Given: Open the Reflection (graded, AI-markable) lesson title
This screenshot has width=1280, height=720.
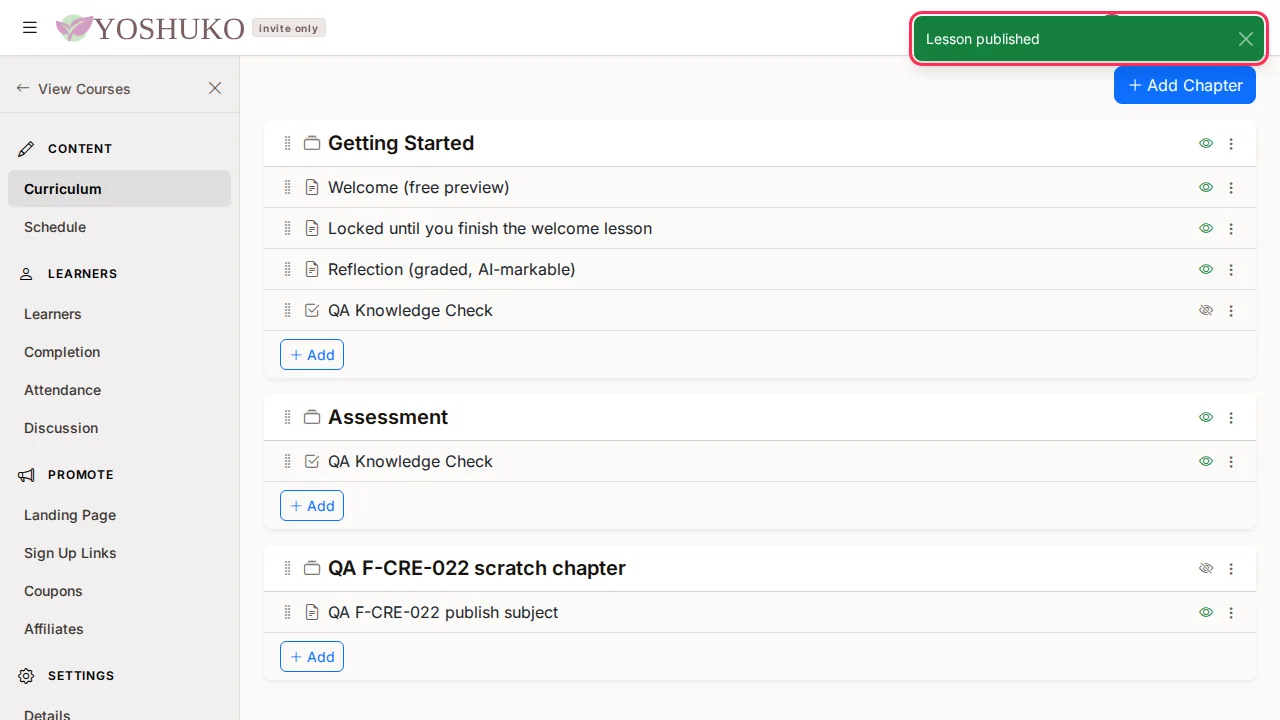Looking at the screenshot, I should [x=452, y=269].
